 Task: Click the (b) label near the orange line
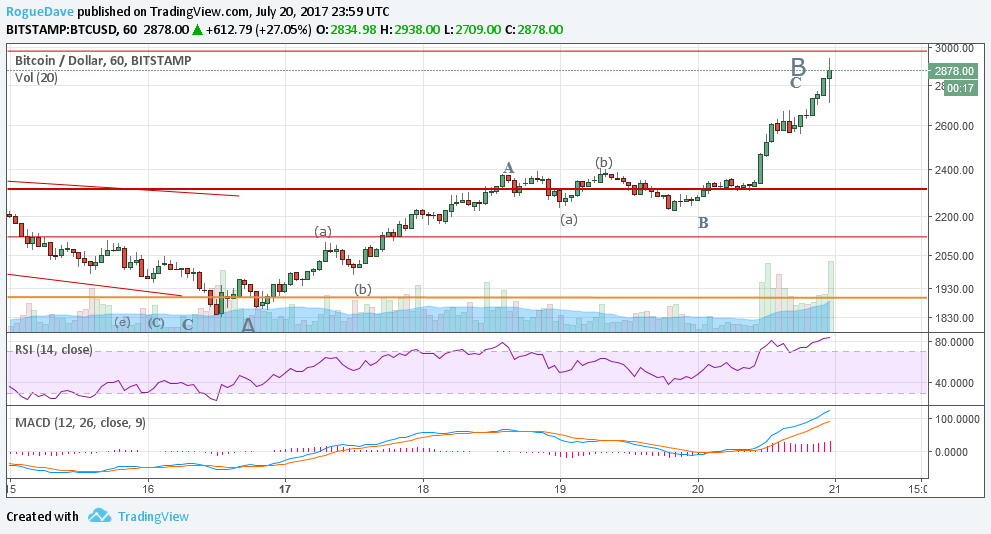[363, 289]
